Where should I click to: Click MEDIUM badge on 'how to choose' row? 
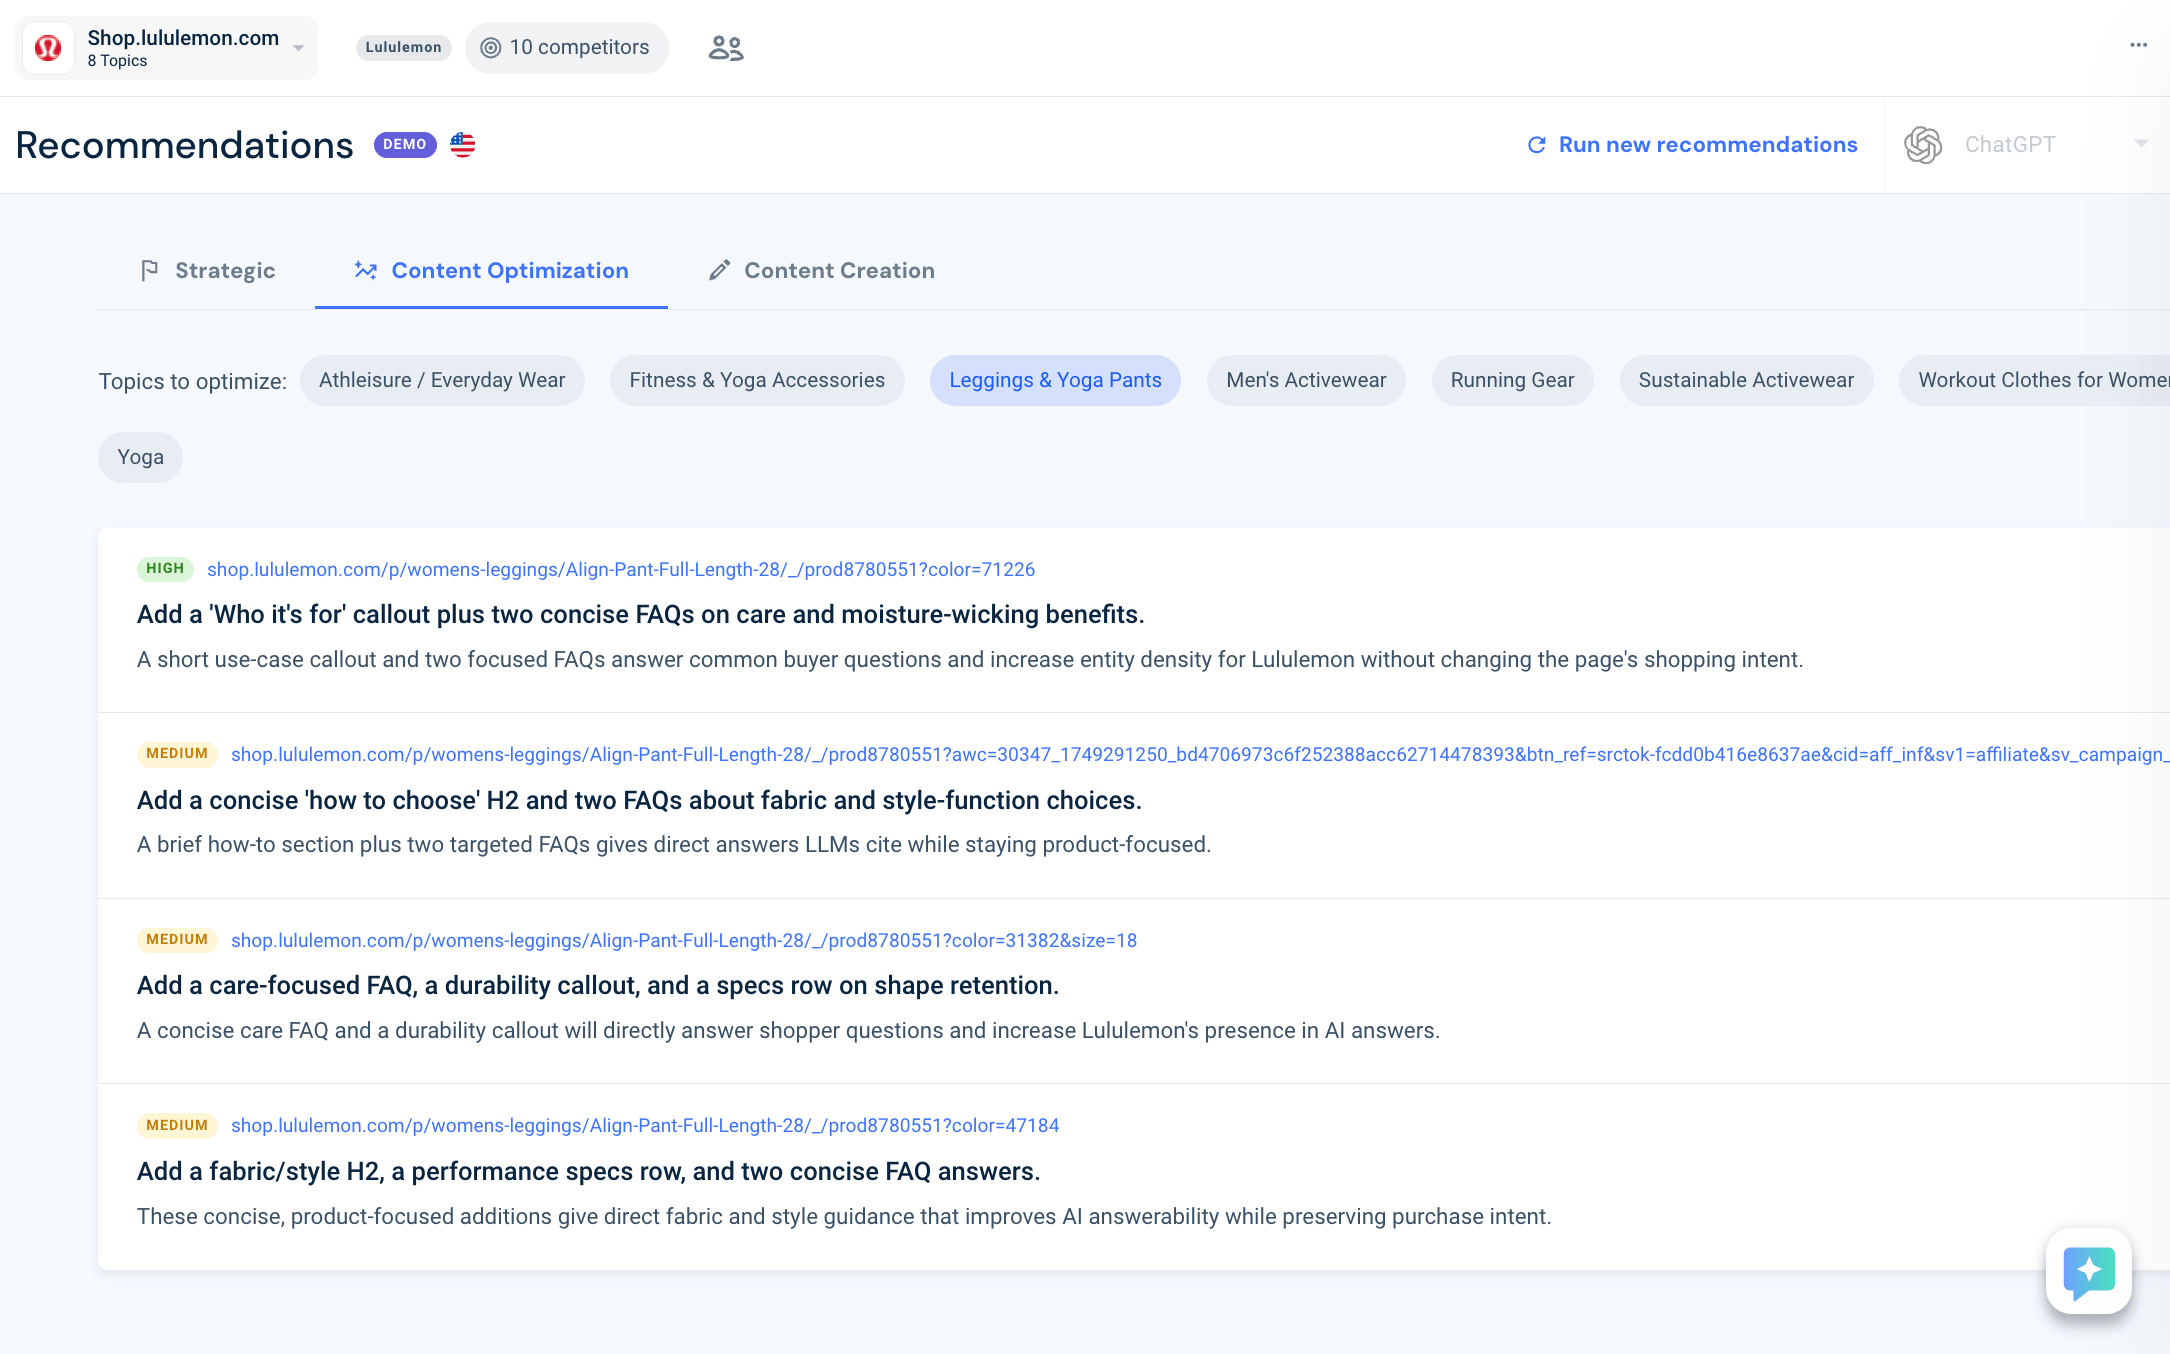click(177, 753)
